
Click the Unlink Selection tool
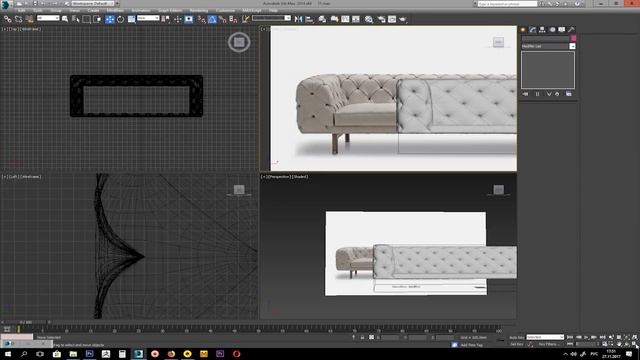[x=18, y=19]
